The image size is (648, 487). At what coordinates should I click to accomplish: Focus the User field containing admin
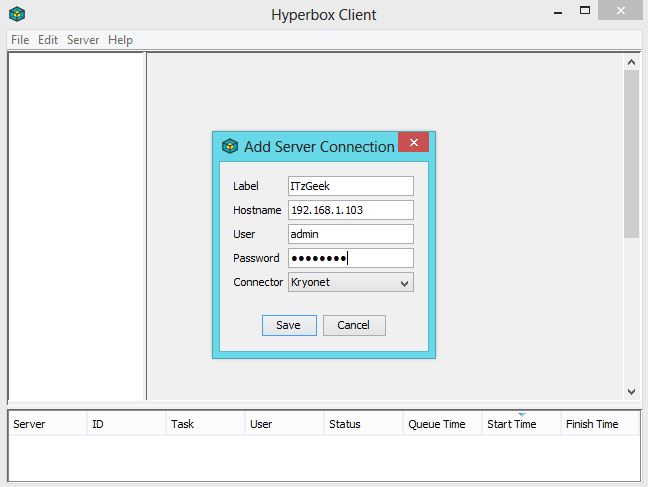coord(350,234)
